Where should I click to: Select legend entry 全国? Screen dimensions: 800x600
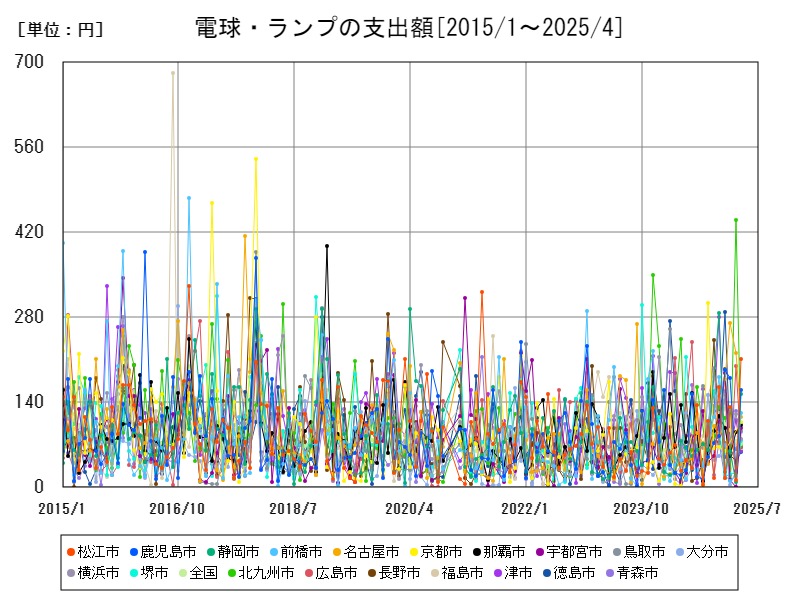[198, 573]
